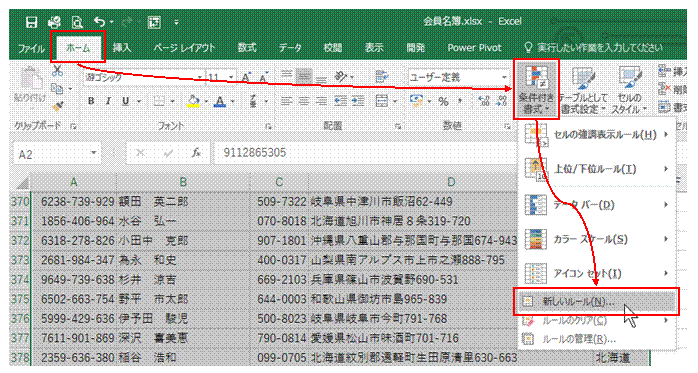Click the 実行したい作業を入力してください search box

click(x=594, y=48)
